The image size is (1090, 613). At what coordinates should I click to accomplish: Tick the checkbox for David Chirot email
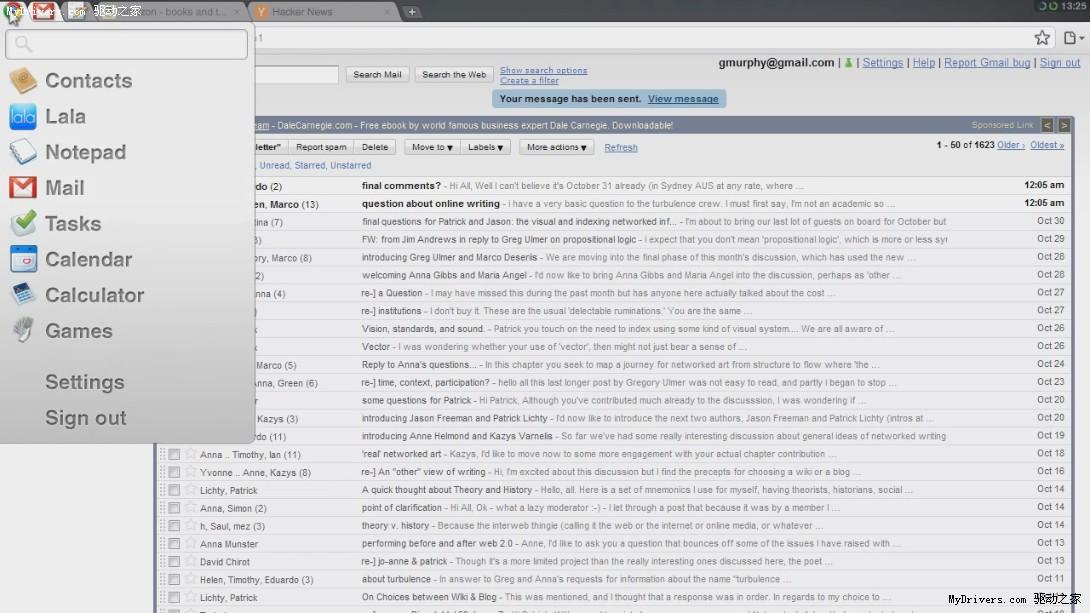[174, 562]
